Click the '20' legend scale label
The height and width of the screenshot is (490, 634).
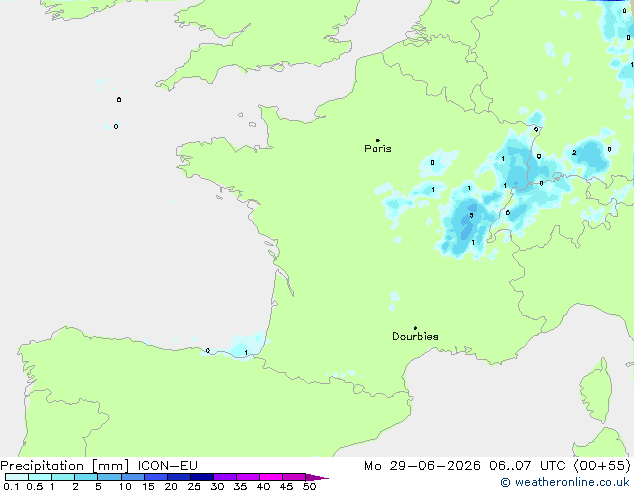171,486
